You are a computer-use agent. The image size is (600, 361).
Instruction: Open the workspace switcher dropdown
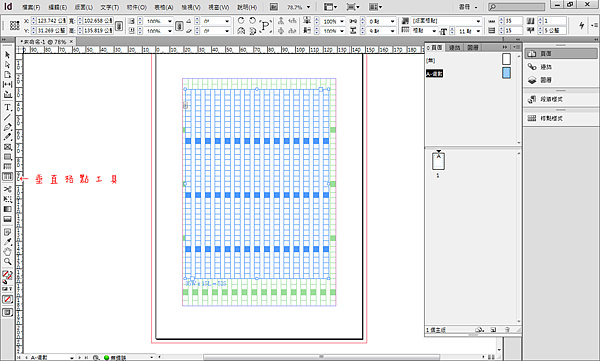pyautogui.click(x=469, y=7)
